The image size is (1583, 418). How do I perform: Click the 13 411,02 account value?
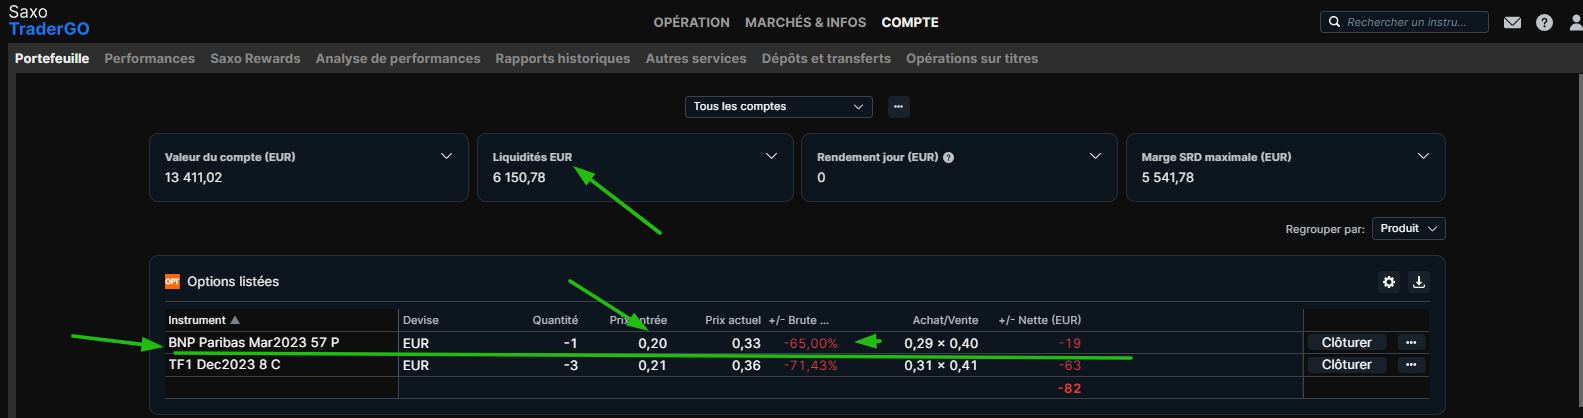(194, 177)
